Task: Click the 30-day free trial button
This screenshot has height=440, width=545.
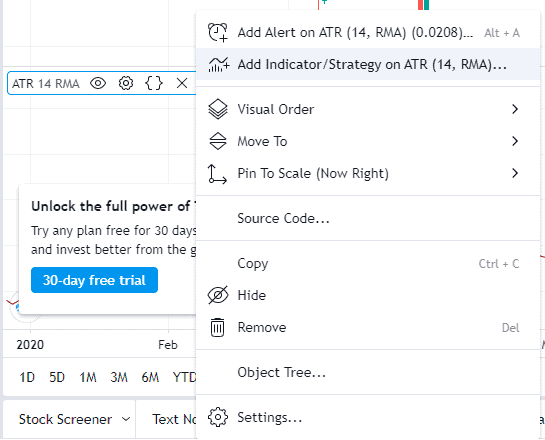Action: pyautogui.click(x=95, y=280)
